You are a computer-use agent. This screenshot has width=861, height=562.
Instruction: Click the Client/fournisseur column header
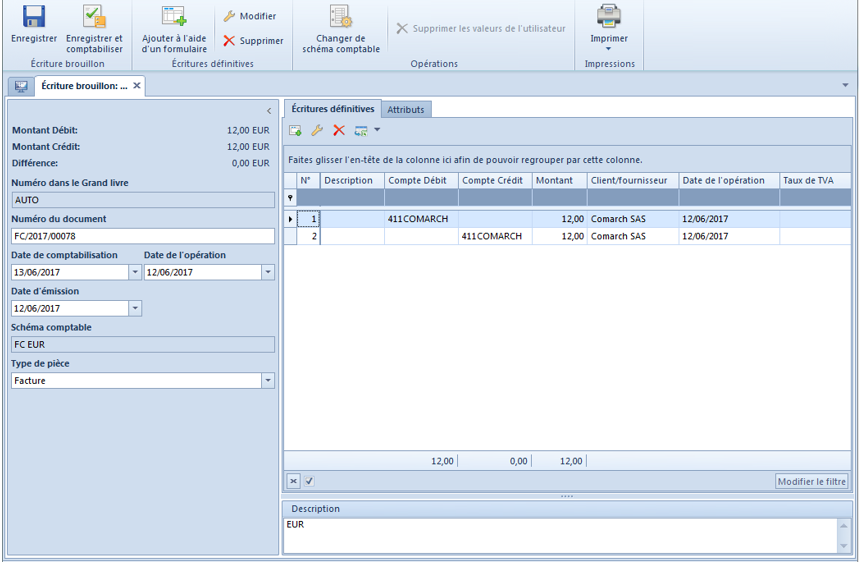633,180
